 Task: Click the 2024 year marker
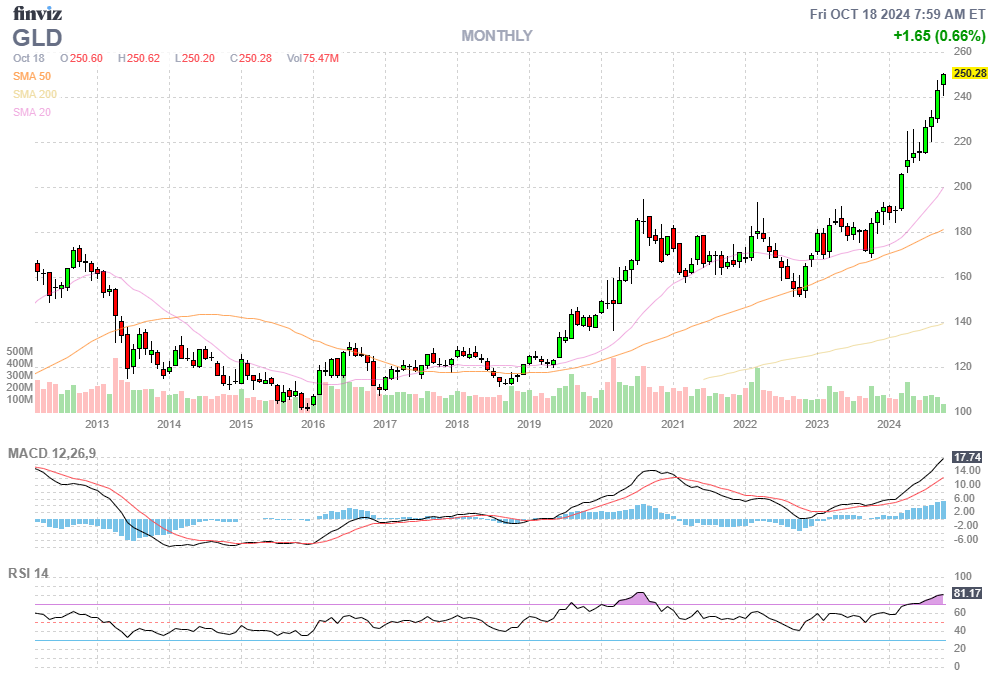click(888, 424)
